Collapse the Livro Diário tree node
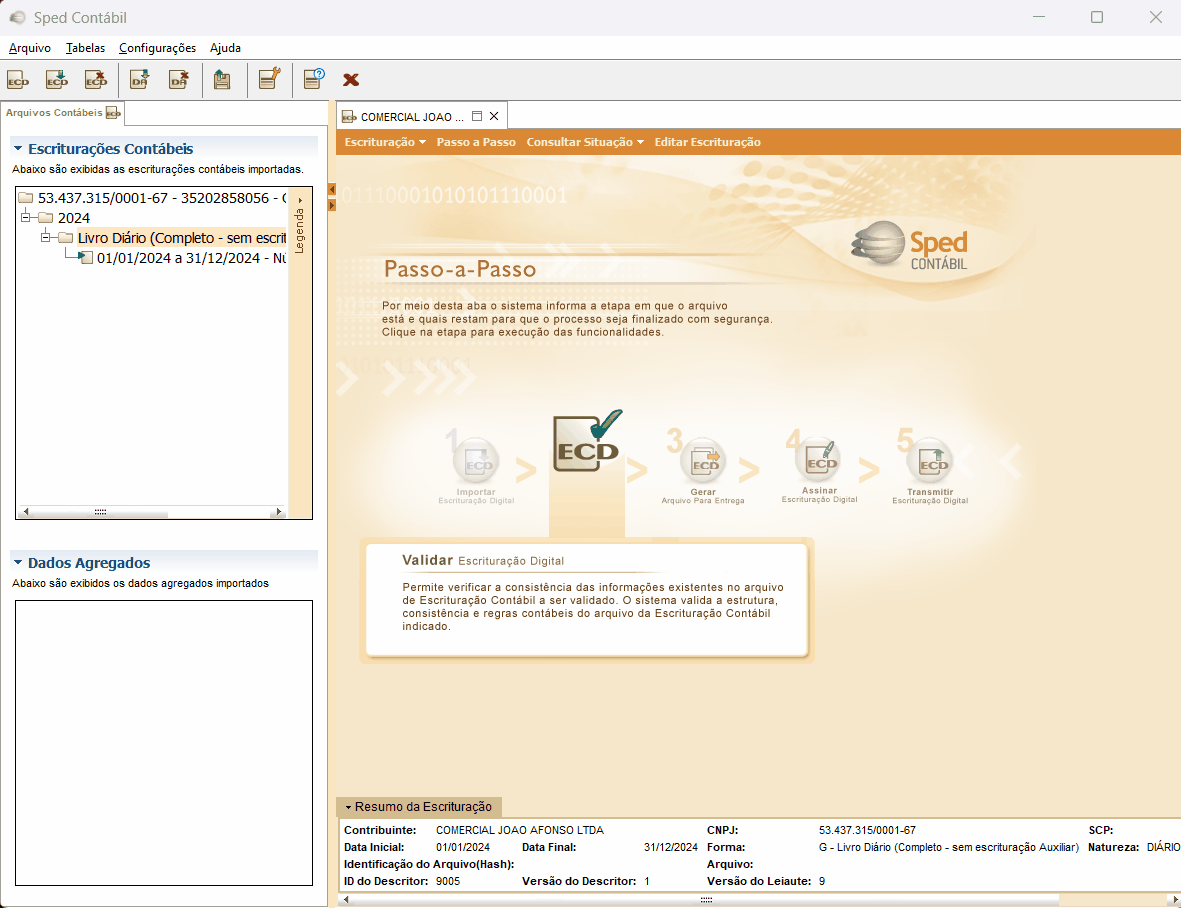1181x908 pixels. pyautogui.click(x=46, y=238)
